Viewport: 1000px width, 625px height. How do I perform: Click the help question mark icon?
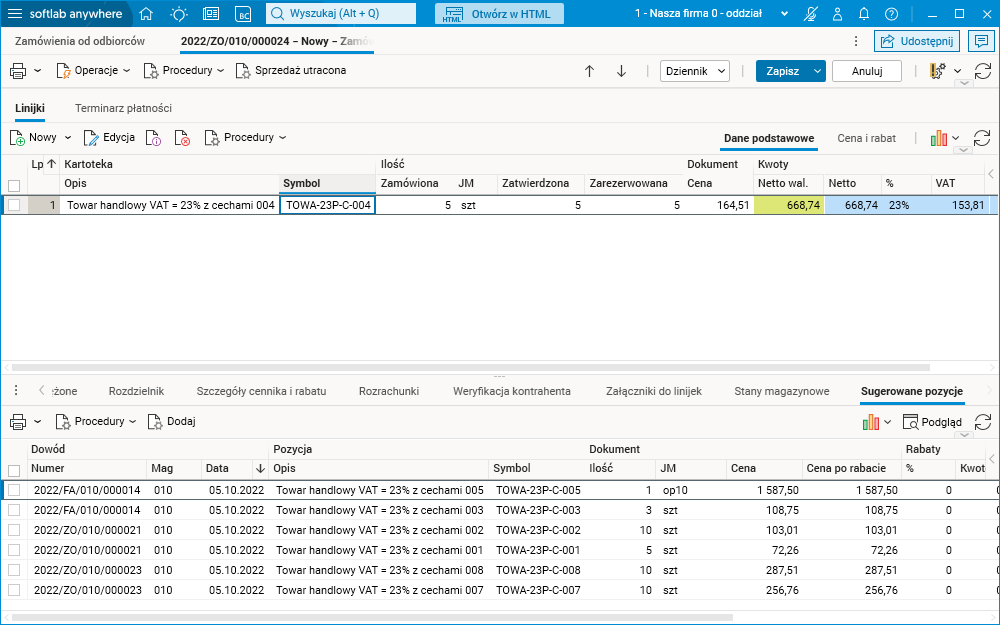tap(891, 14)
